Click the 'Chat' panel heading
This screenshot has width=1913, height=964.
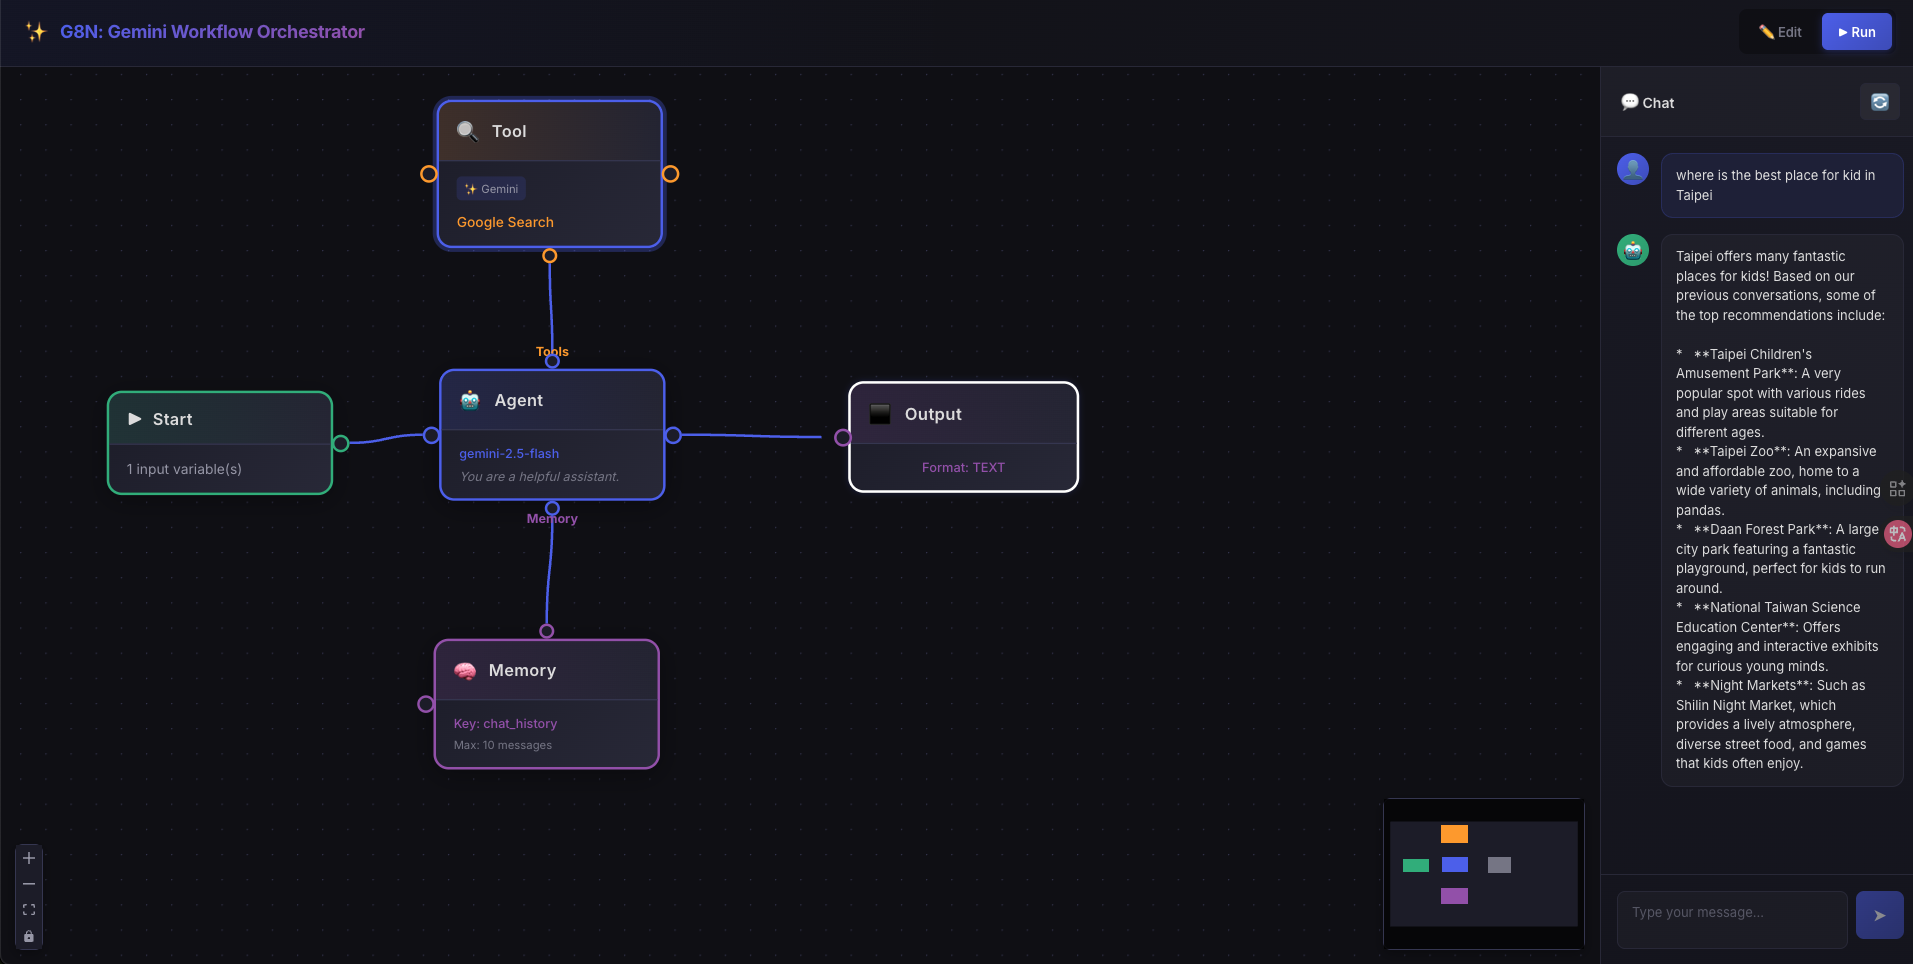pos(1658,103)
